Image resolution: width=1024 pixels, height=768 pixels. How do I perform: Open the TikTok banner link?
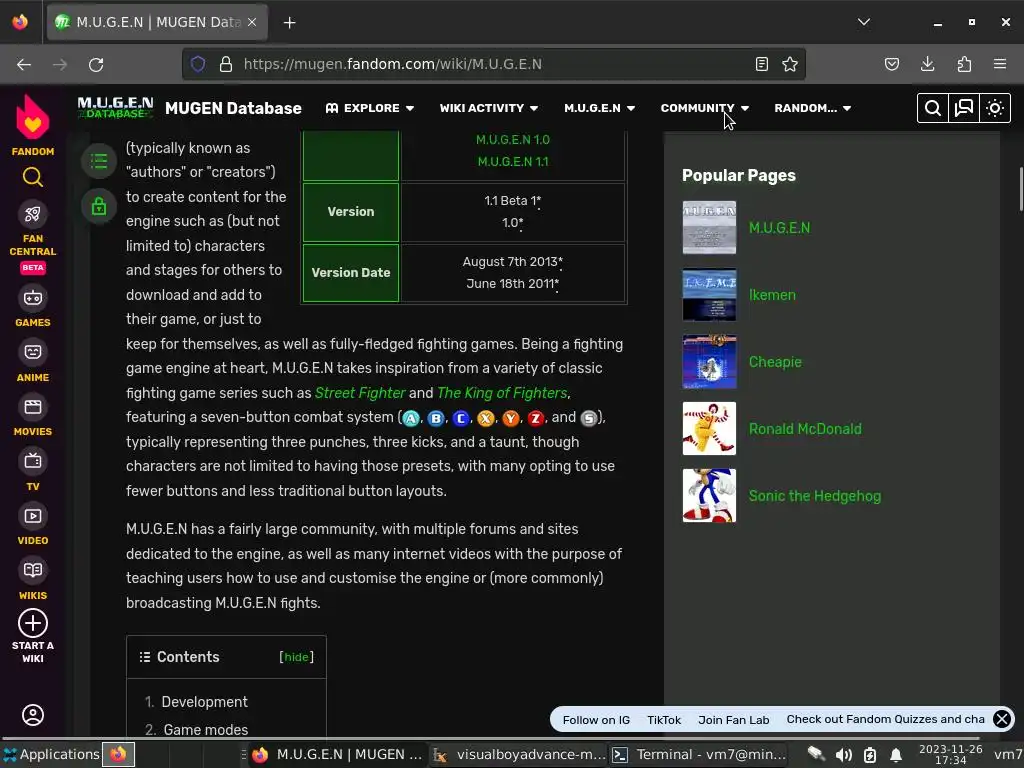(664, 720)
